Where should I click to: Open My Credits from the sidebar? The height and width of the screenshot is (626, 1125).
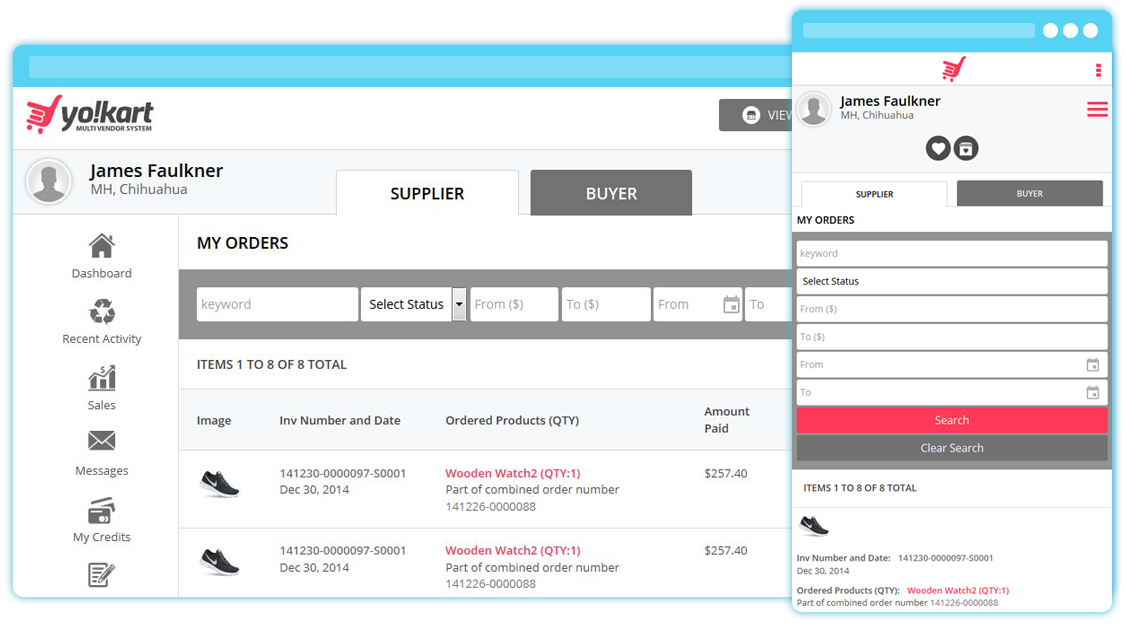(x=101, y=509)
